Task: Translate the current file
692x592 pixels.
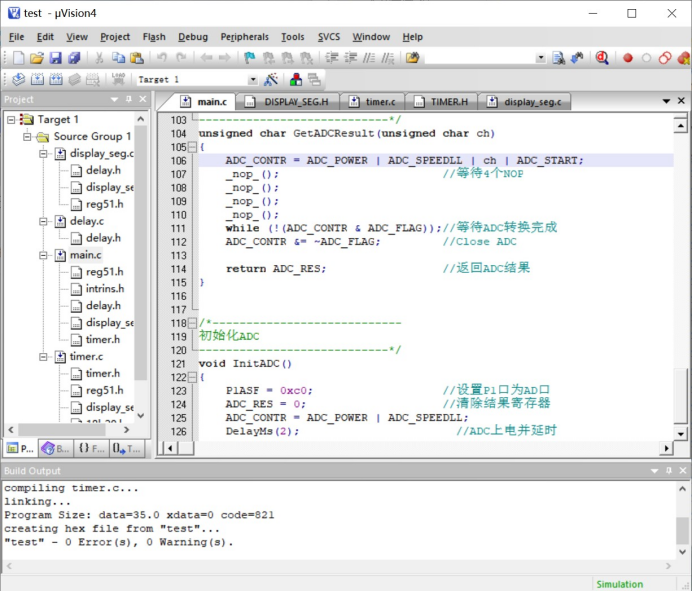Action: [x=19, y=79]
